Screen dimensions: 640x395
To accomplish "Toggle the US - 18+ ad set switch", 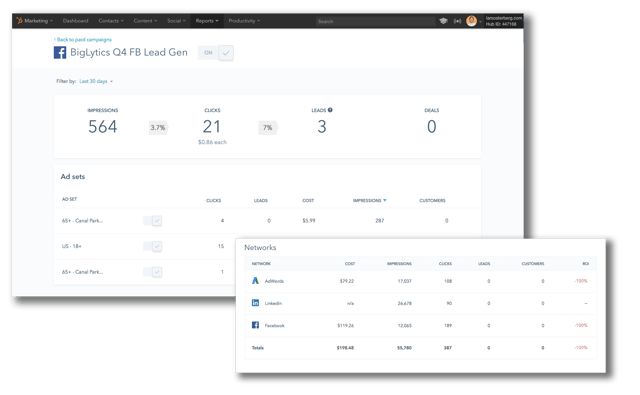I will pos(153,246).
